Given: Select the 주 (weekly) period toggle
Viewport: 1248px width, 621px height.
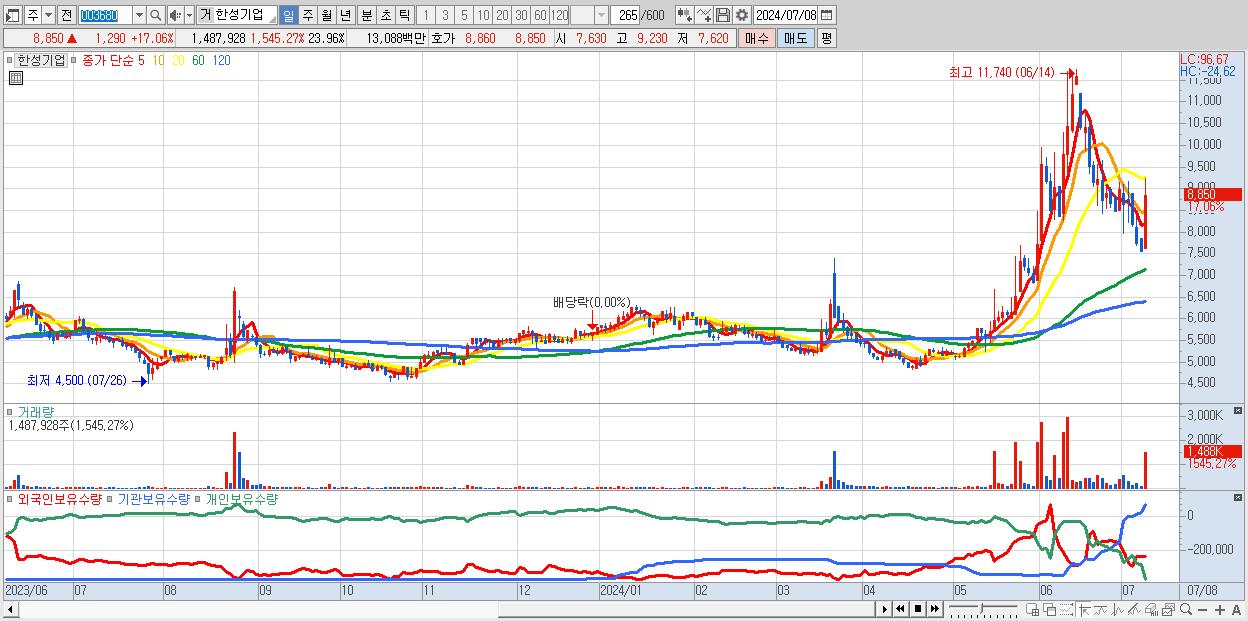Looking at the screenshot, I should coord(307,15).
